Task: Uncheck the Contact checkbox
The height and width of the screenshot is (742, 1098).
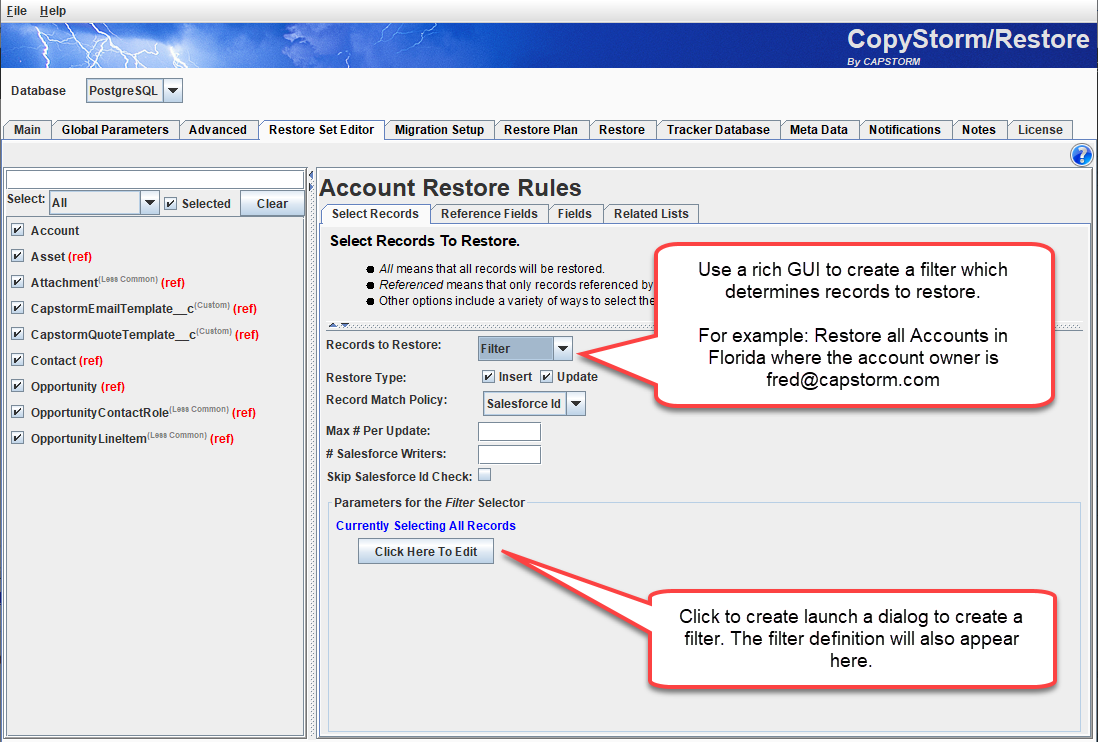Action: pyautogui.click(x=18, y=359)
